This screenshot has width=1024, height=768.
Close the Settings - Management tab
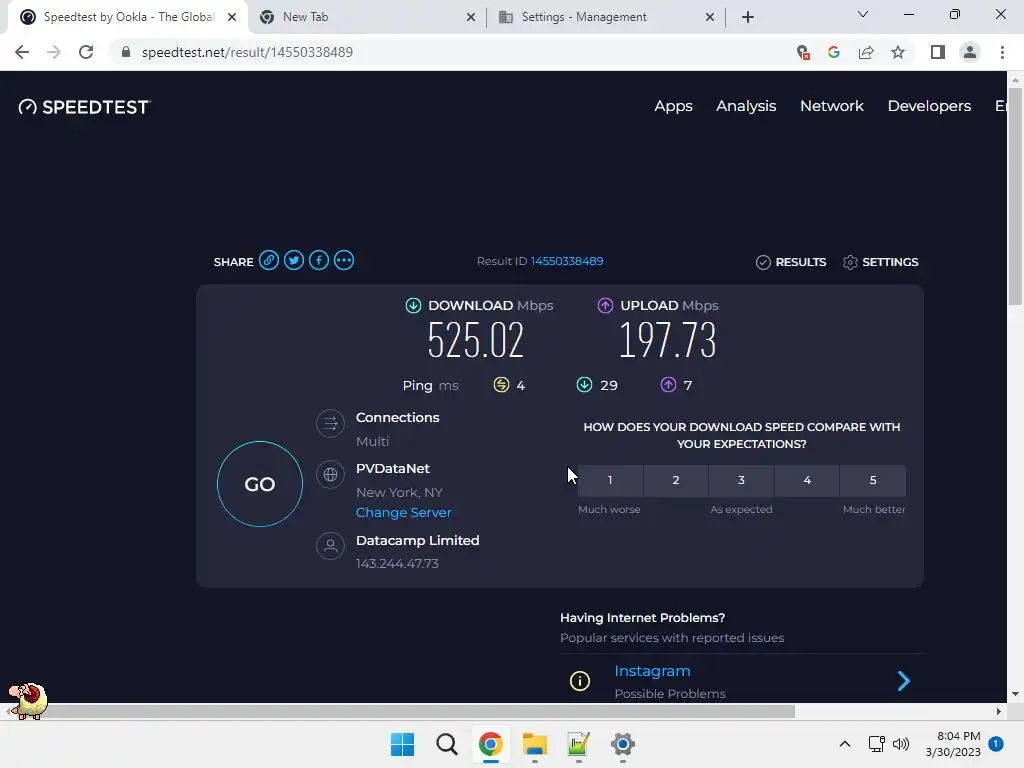point(710,17)
